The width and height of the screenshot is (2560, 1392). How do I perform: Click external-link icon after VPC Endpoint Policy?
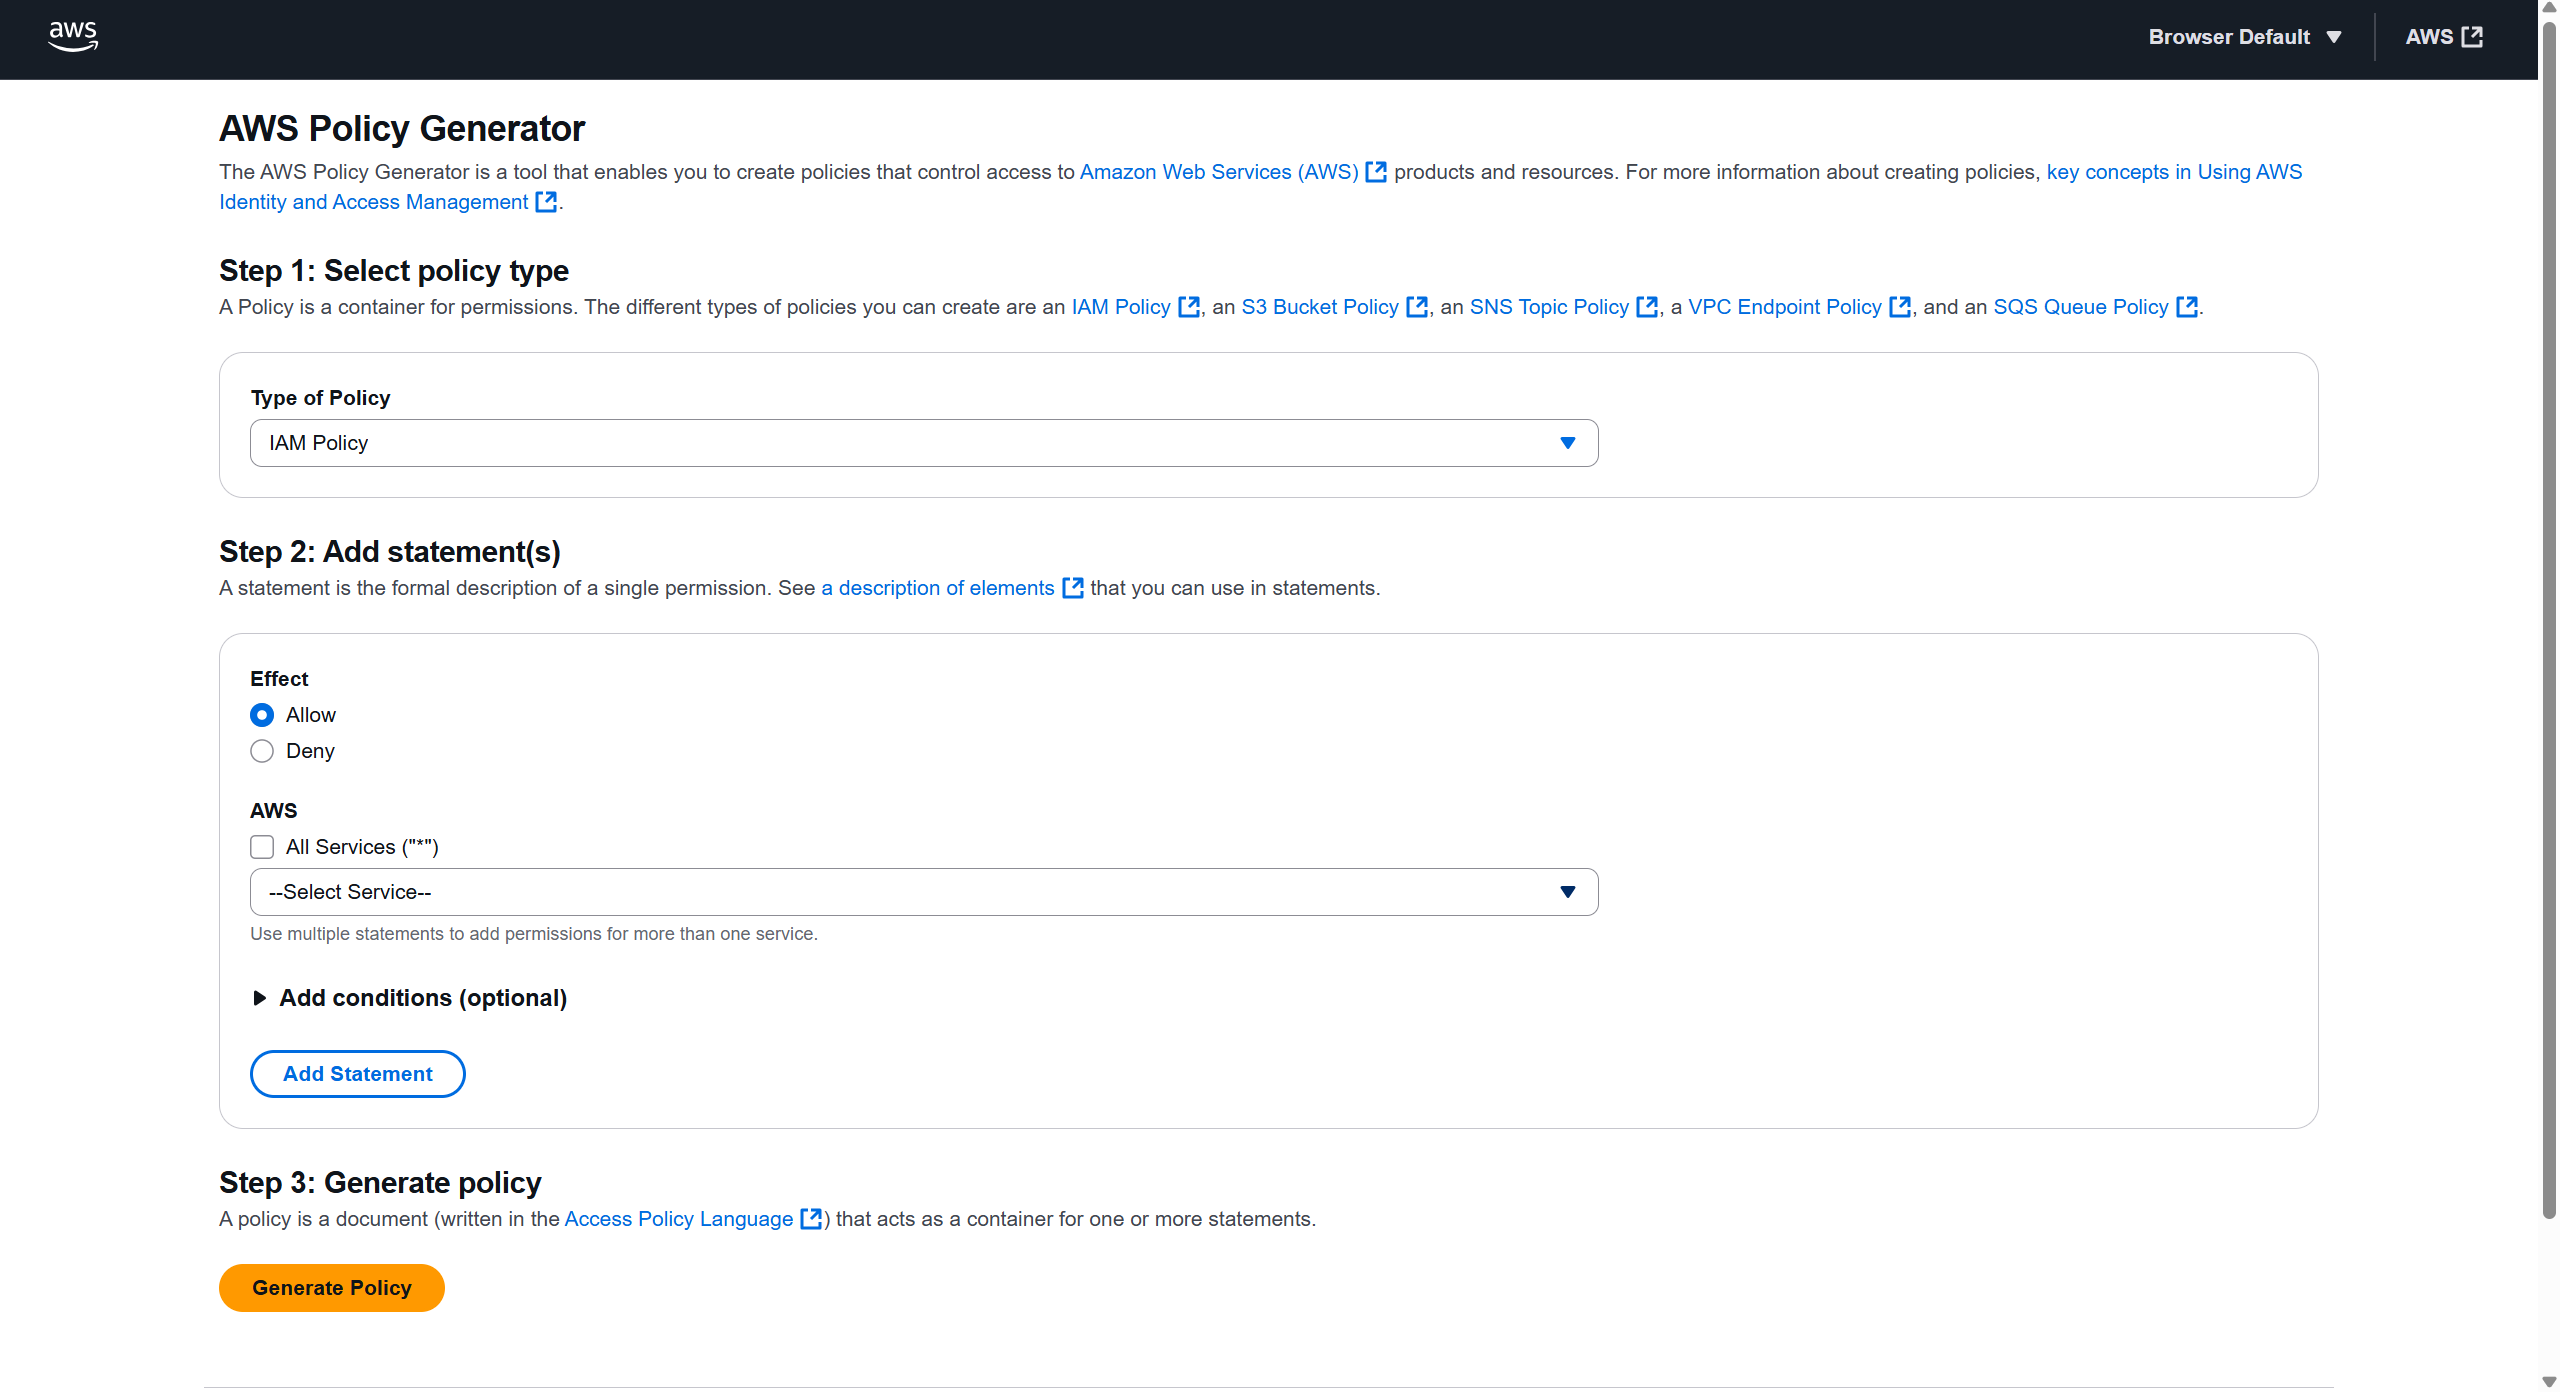(x=1900, y=307)
